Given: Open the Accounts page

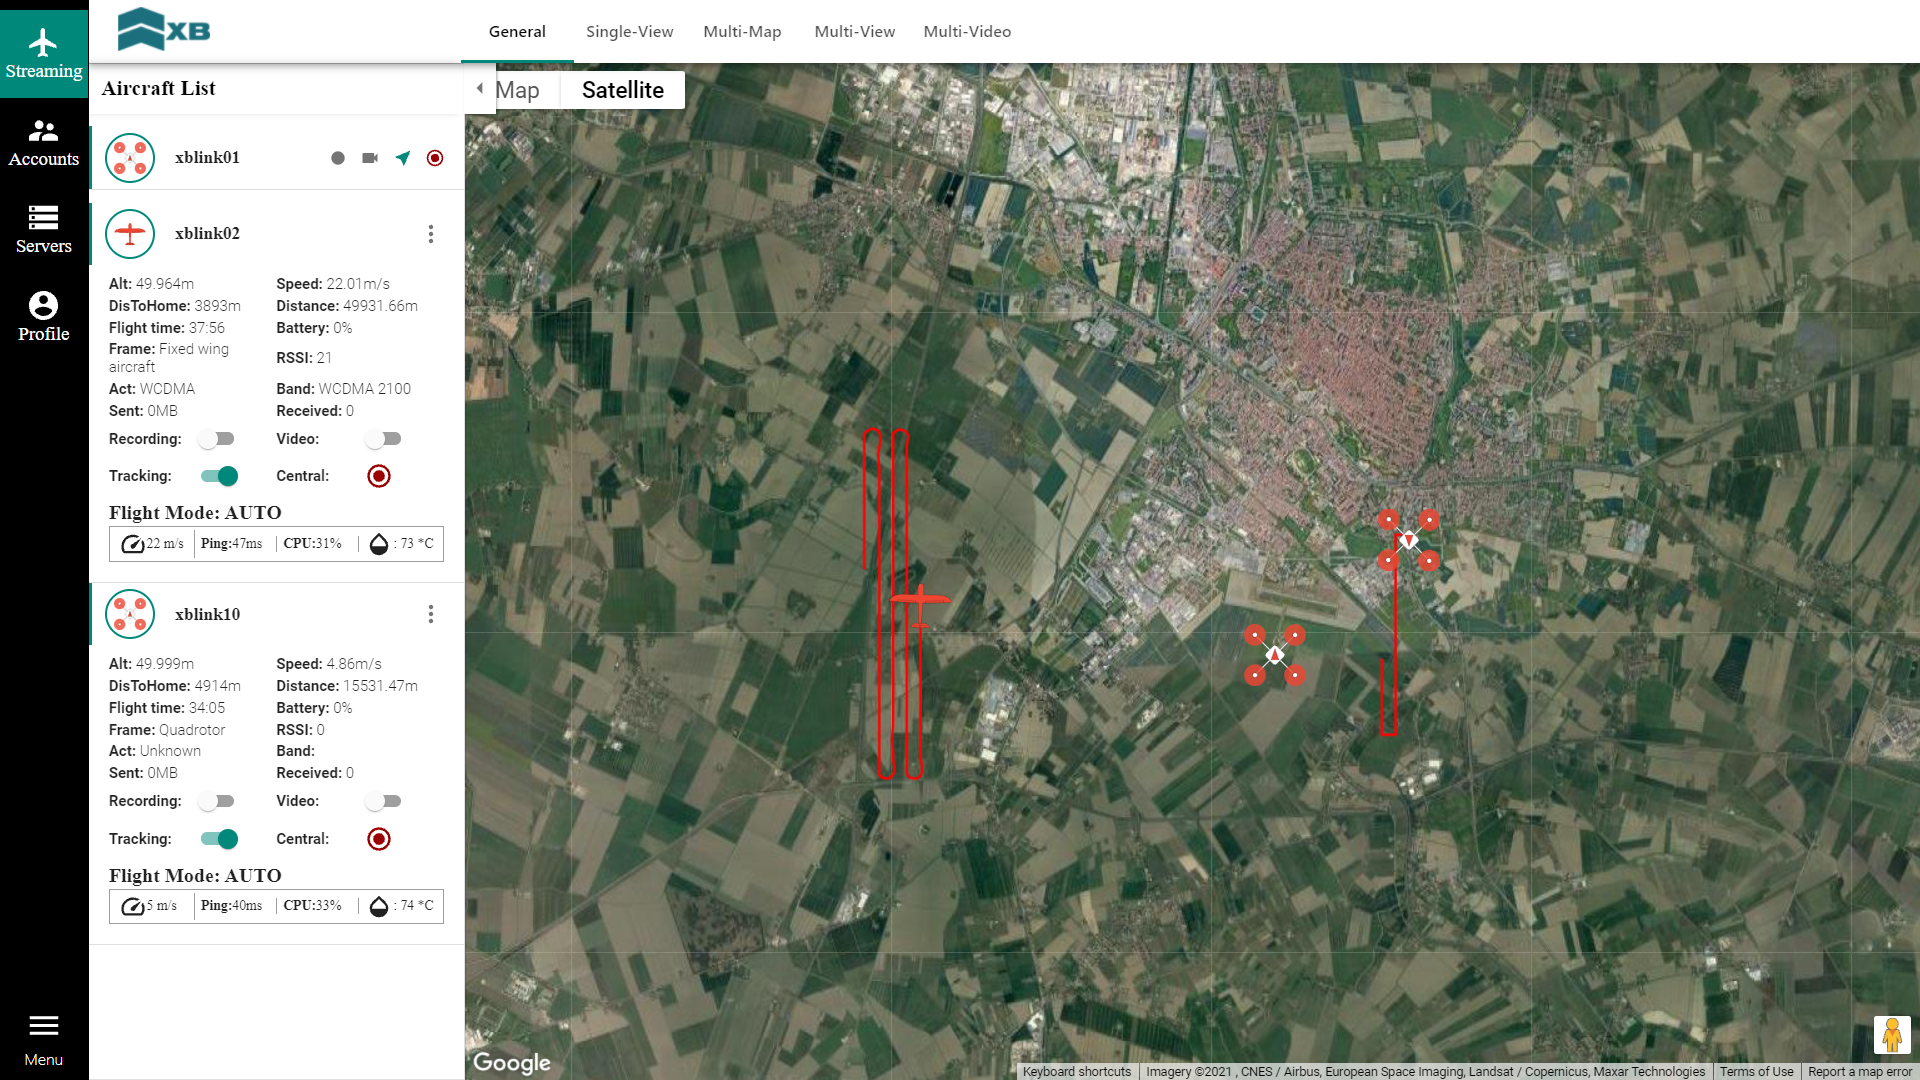Looking at the screenshot, I should 43,143.
